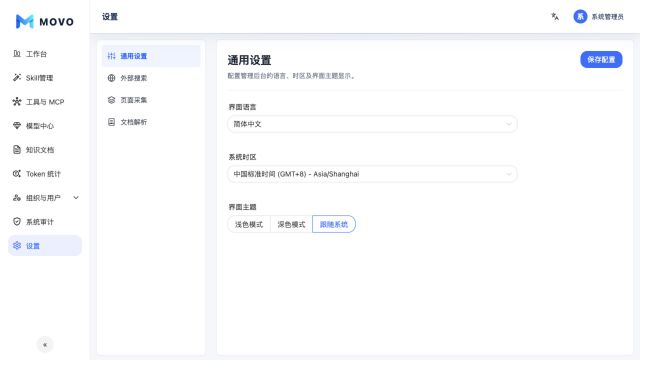Go to 知识文档 in the sidebar
This screenshot has height=378, width=658.
click(x=45, y=150)
